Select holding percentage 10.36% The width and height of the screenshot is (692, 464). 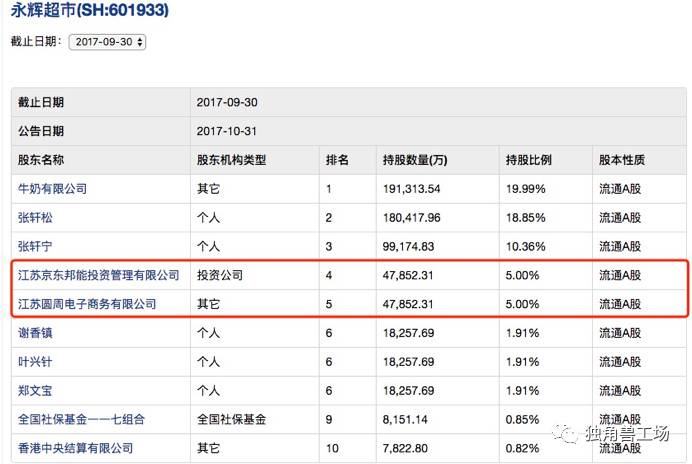(526, 246)
